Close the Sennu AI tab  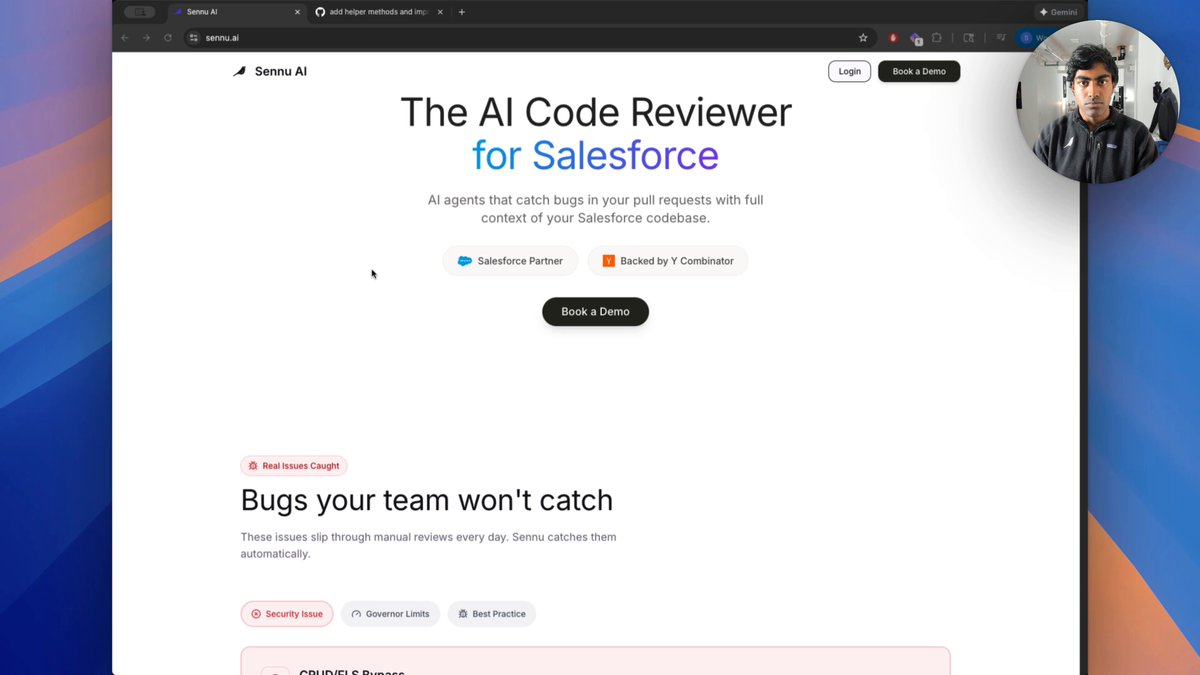click(x=297, y=12)
